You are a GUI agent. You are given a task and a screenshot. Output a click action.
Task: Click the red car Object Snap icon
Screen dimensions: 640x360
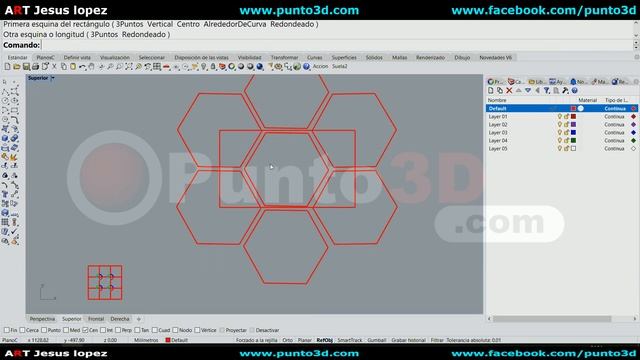click(x=167, y=67)
